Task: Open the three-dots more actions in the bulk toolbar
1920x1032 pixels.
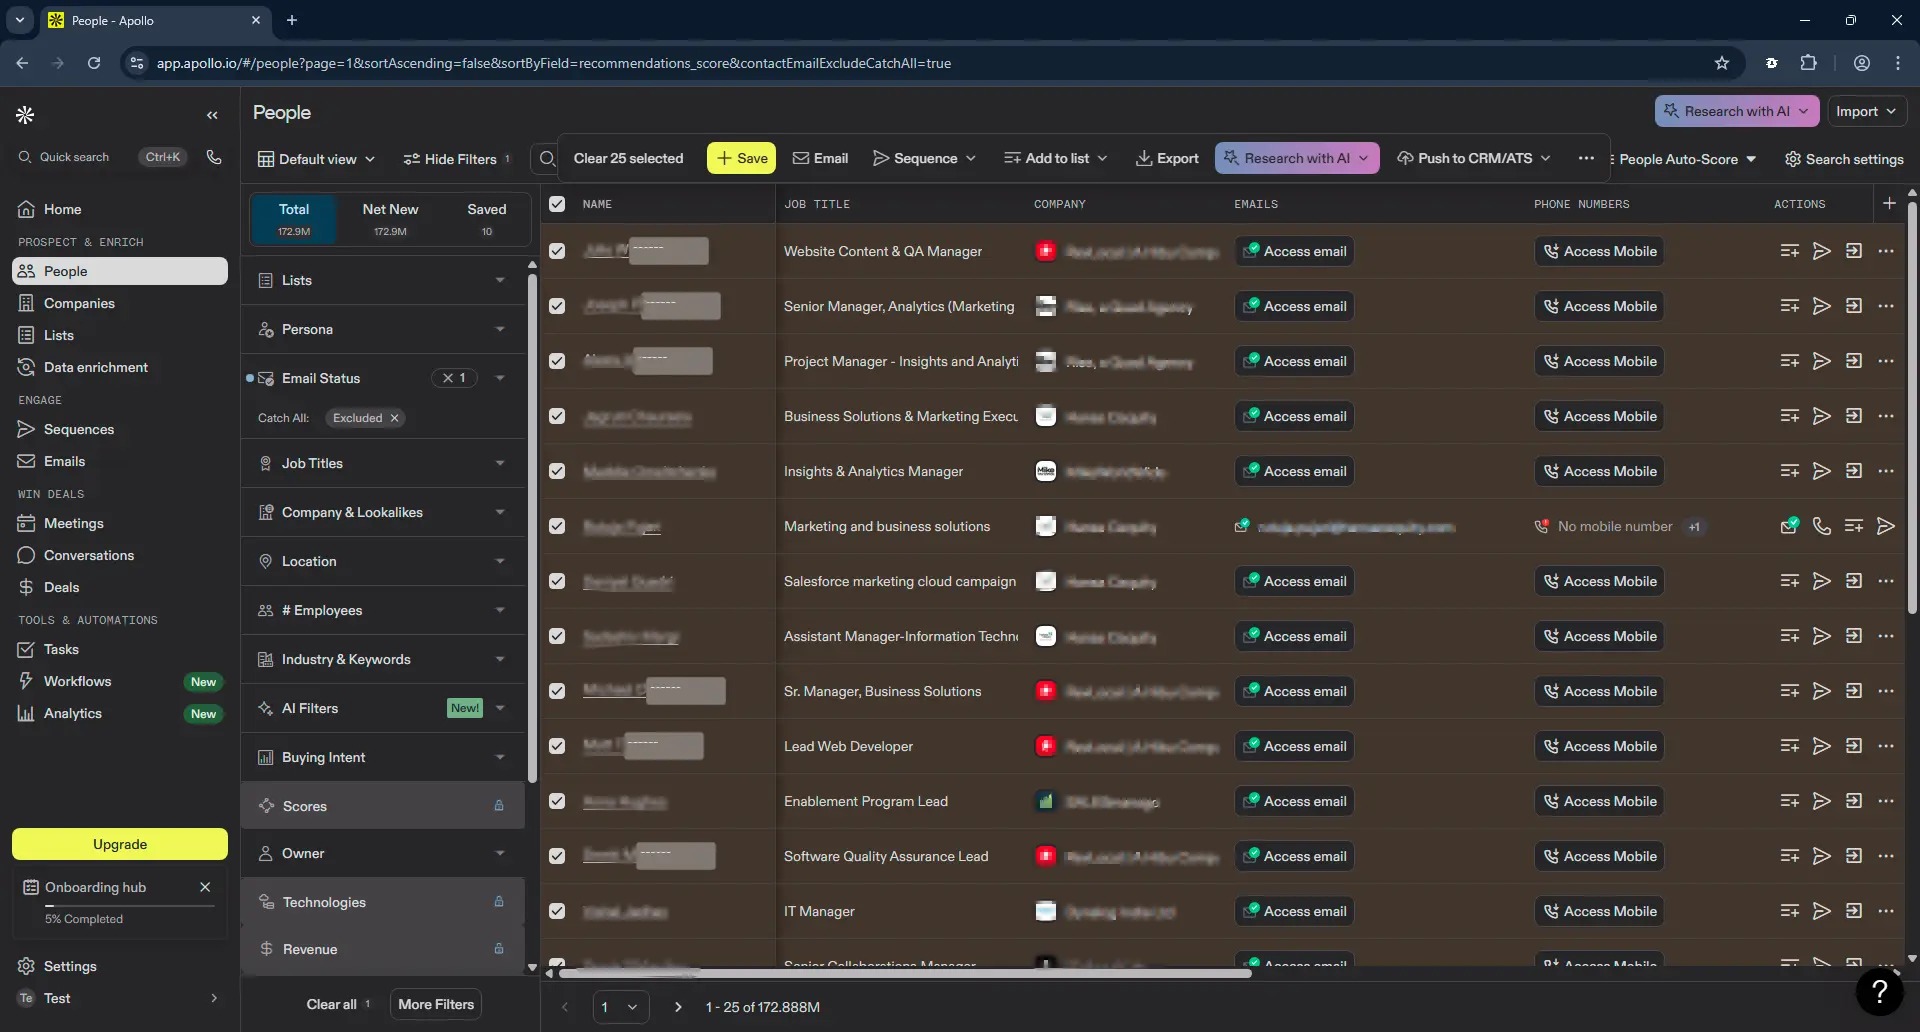Action: click(x=1586, y=158)
